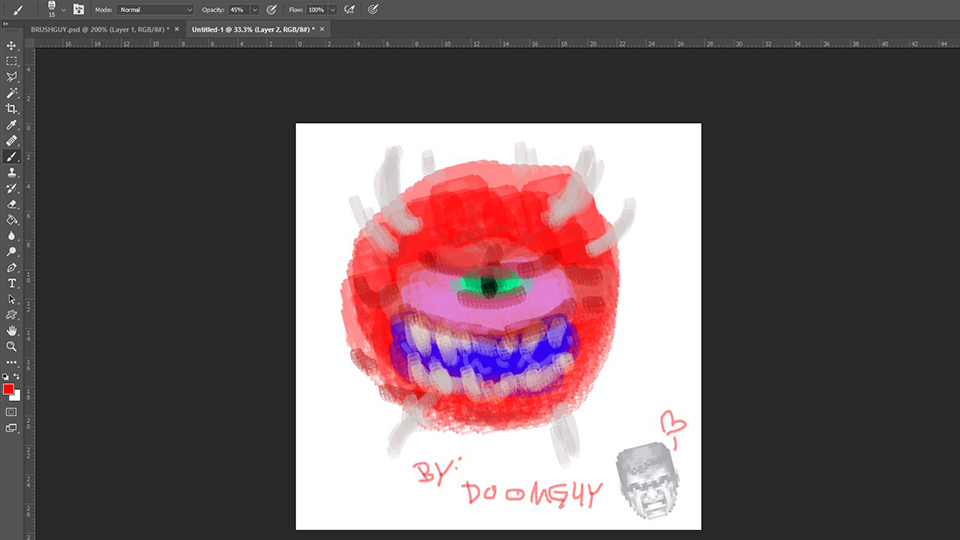Enable airbrush-style build-up
This screenshot has height=540, width=960.
point(350,9)
